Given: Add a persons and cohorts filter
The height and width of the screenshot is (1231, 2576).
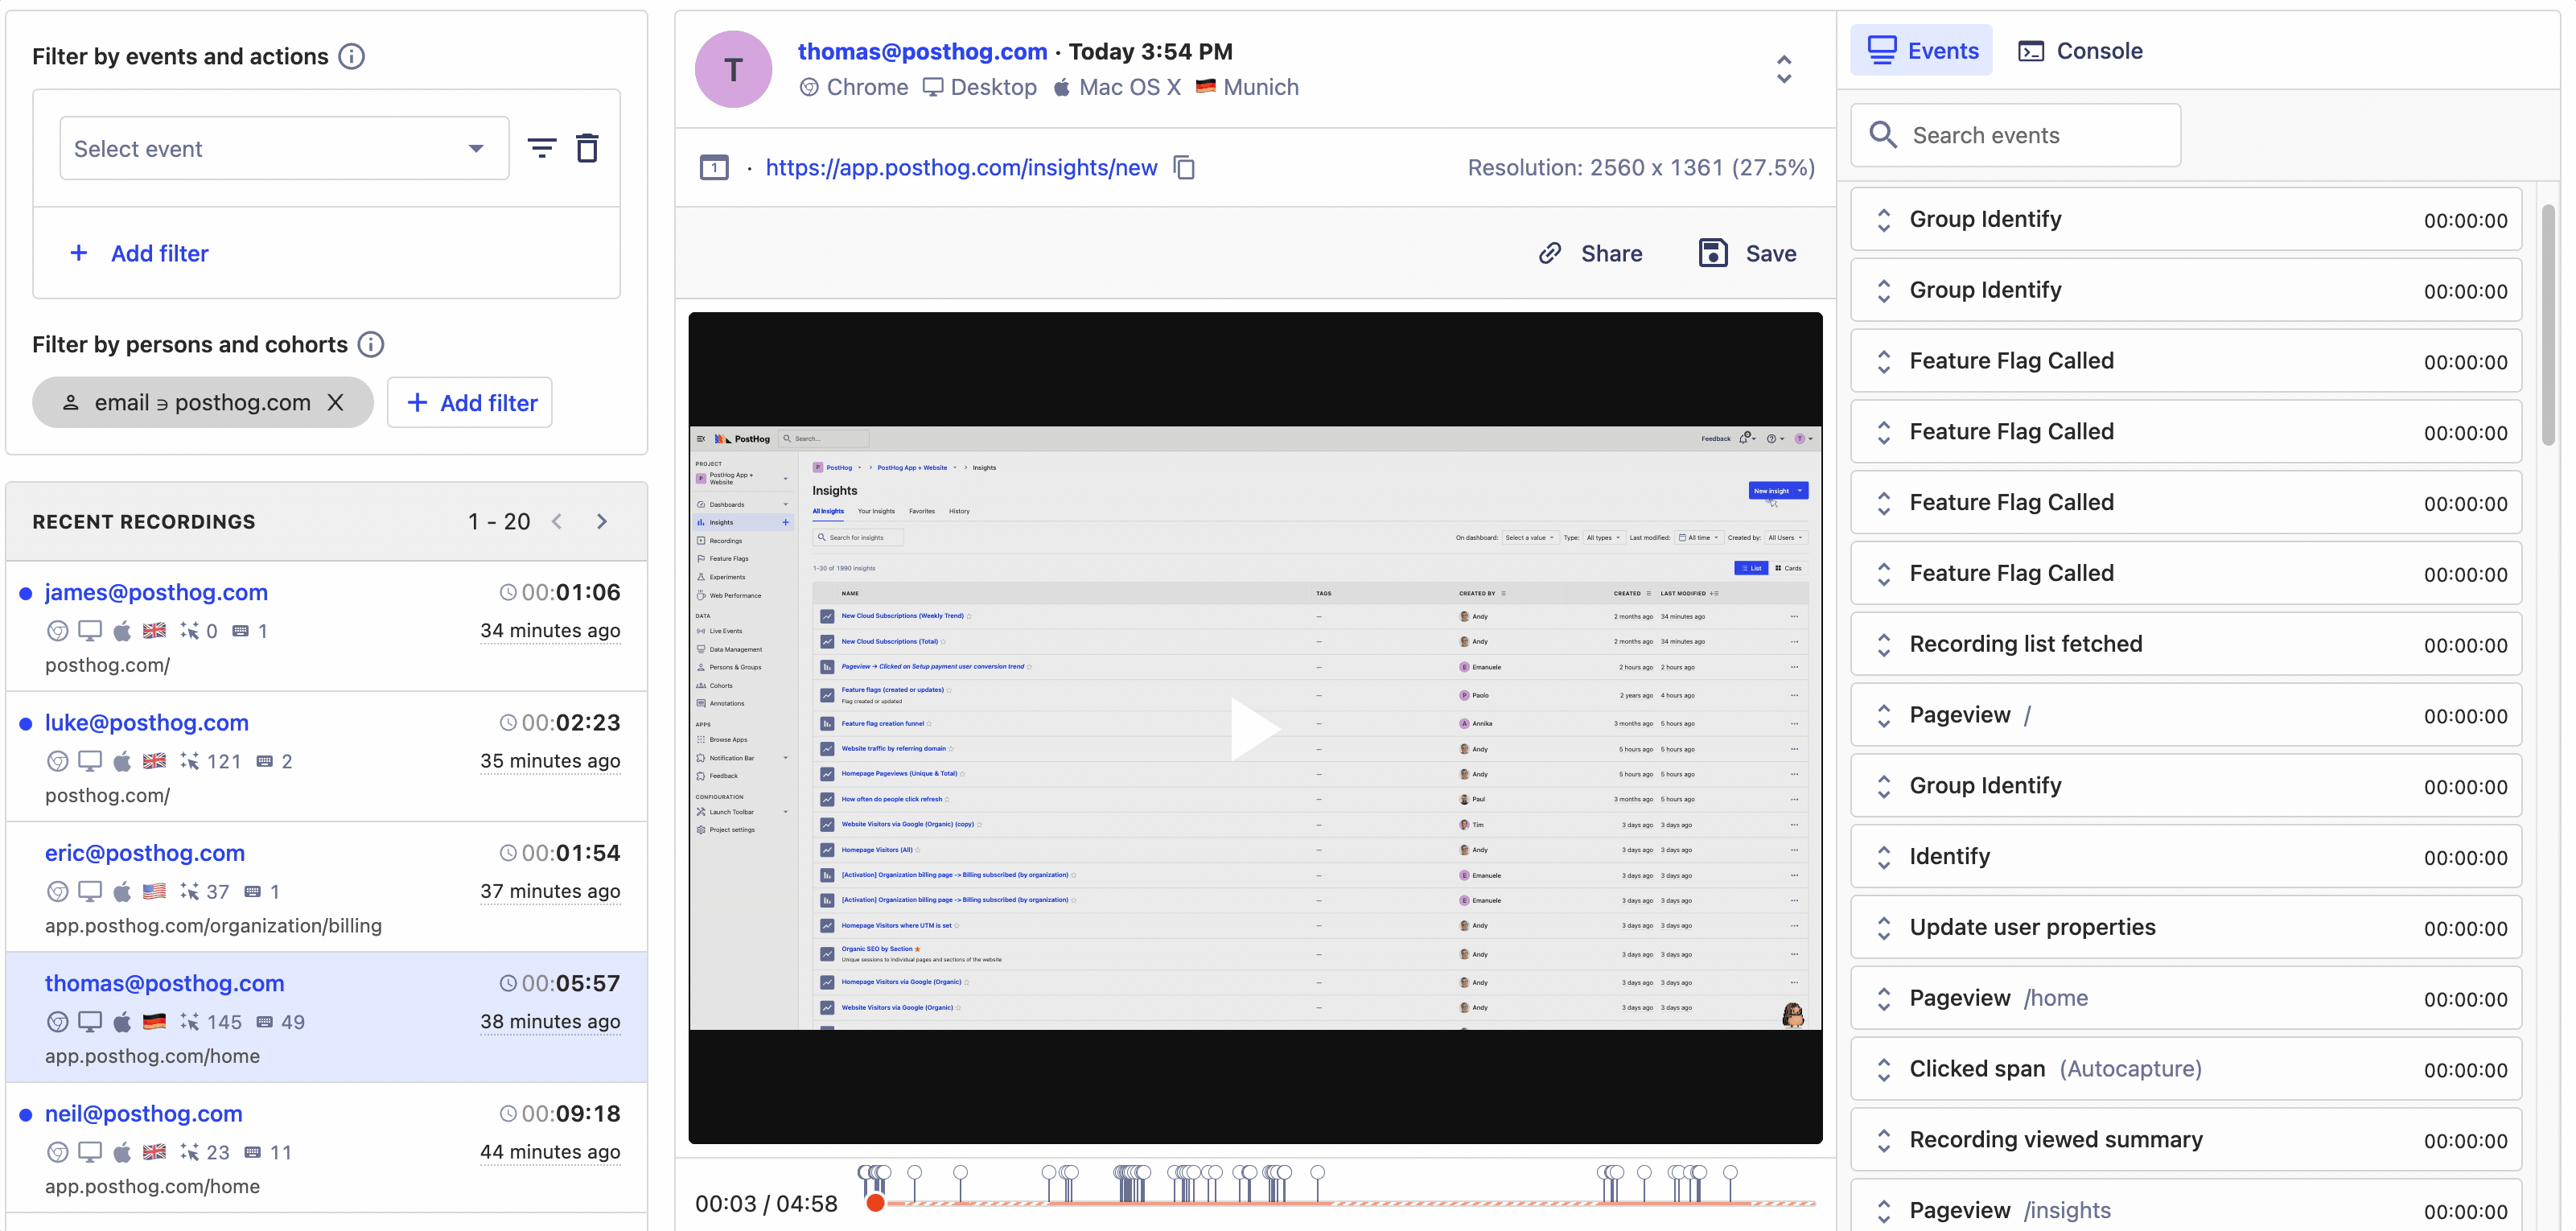Looking at the screenshot, I should tap(470, 402).
